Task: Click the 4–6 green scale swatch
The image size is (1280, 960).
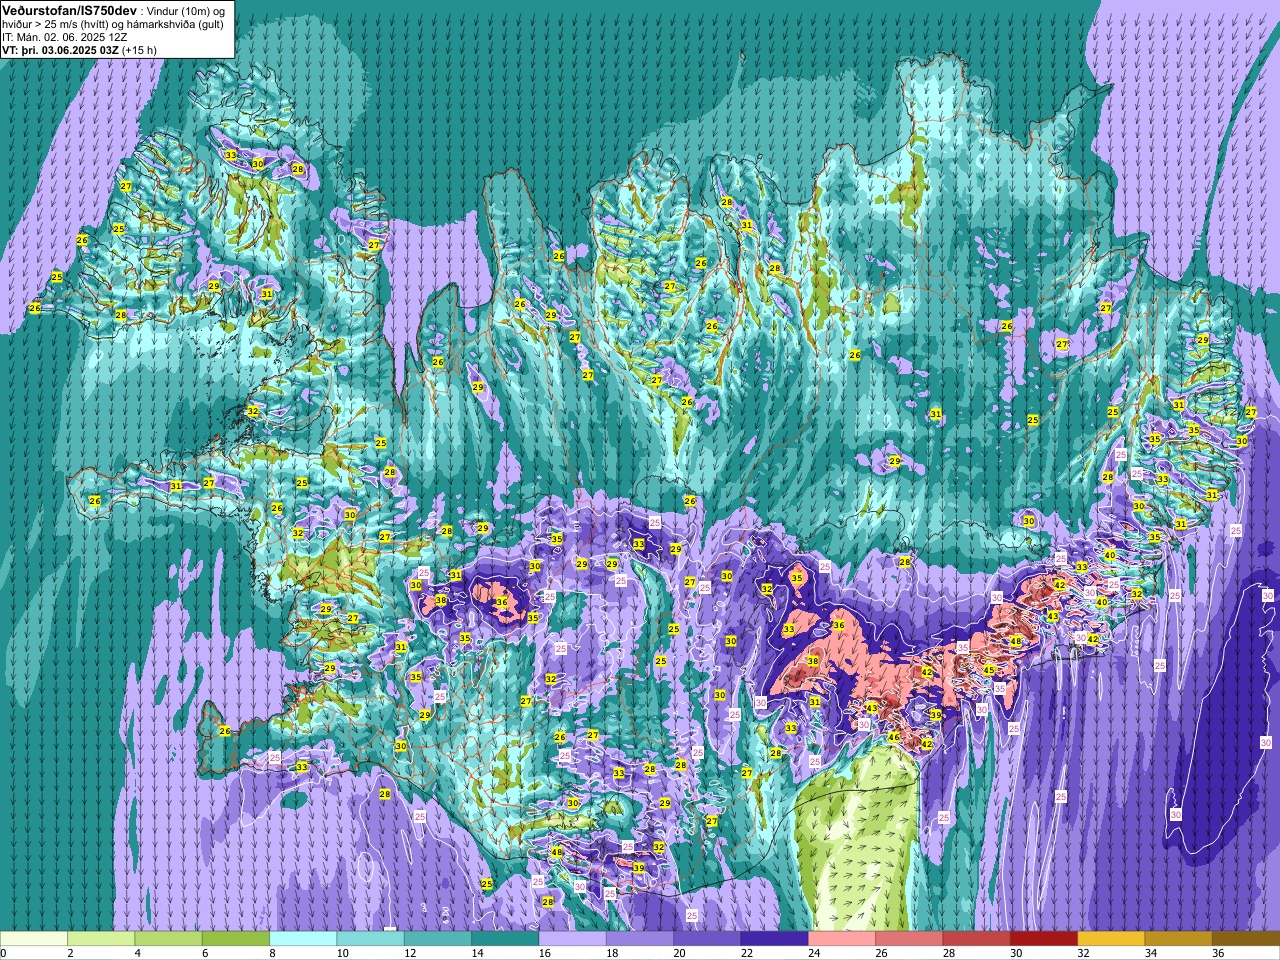Action: tap(168, 939)
